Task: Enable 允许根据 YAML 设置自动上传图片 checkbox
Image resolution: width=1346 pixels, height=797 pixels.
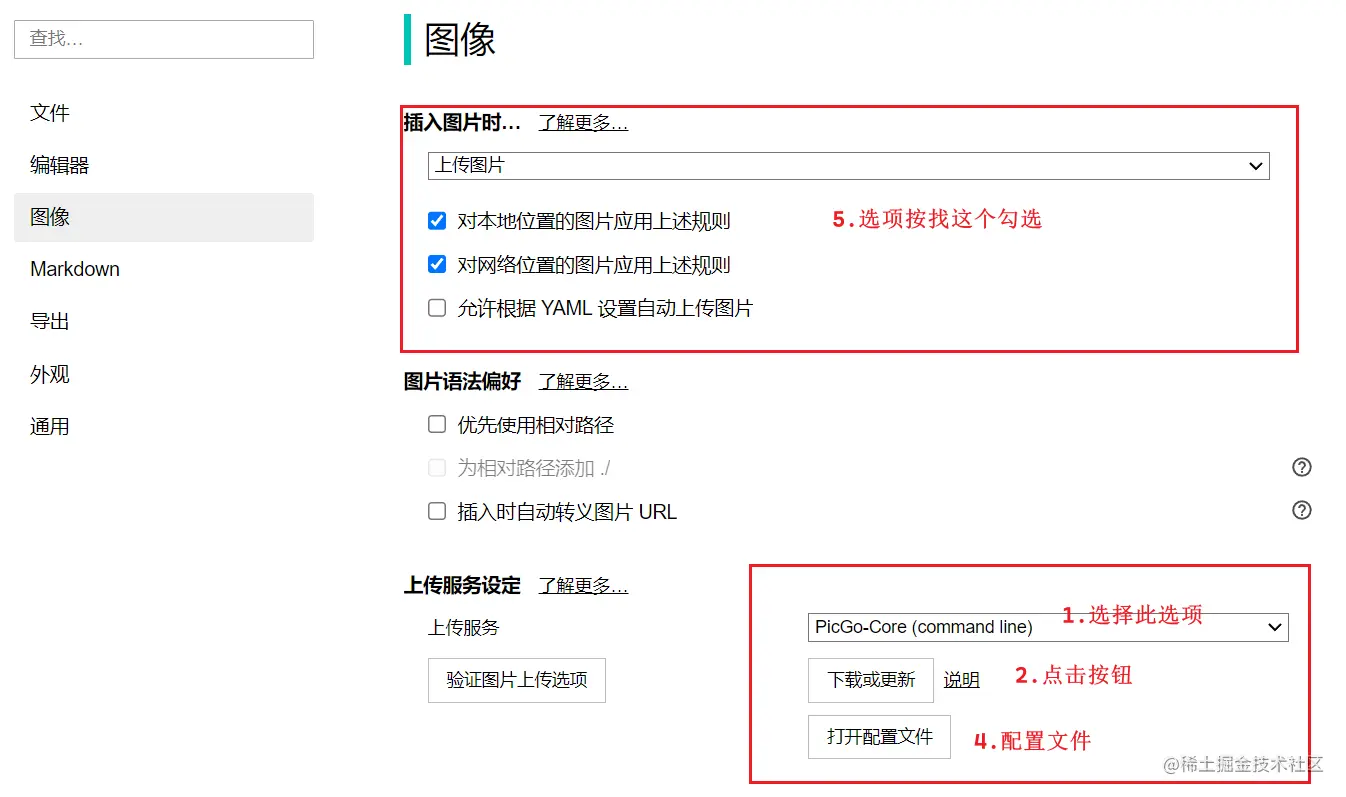Action: [x=437, y=308]
